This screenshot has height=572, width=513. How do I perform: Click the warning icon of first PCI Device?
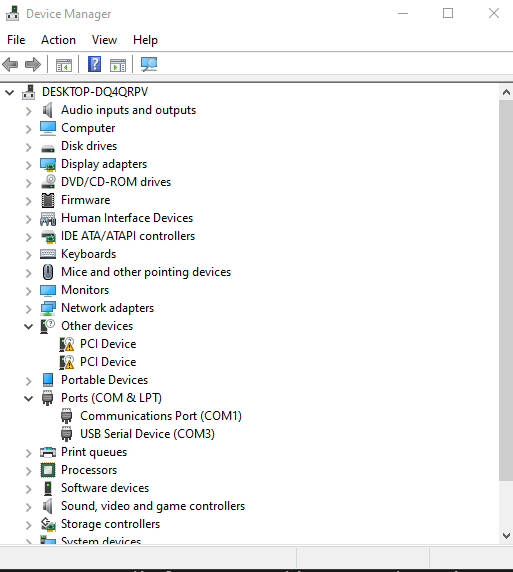tap(67, 344)
